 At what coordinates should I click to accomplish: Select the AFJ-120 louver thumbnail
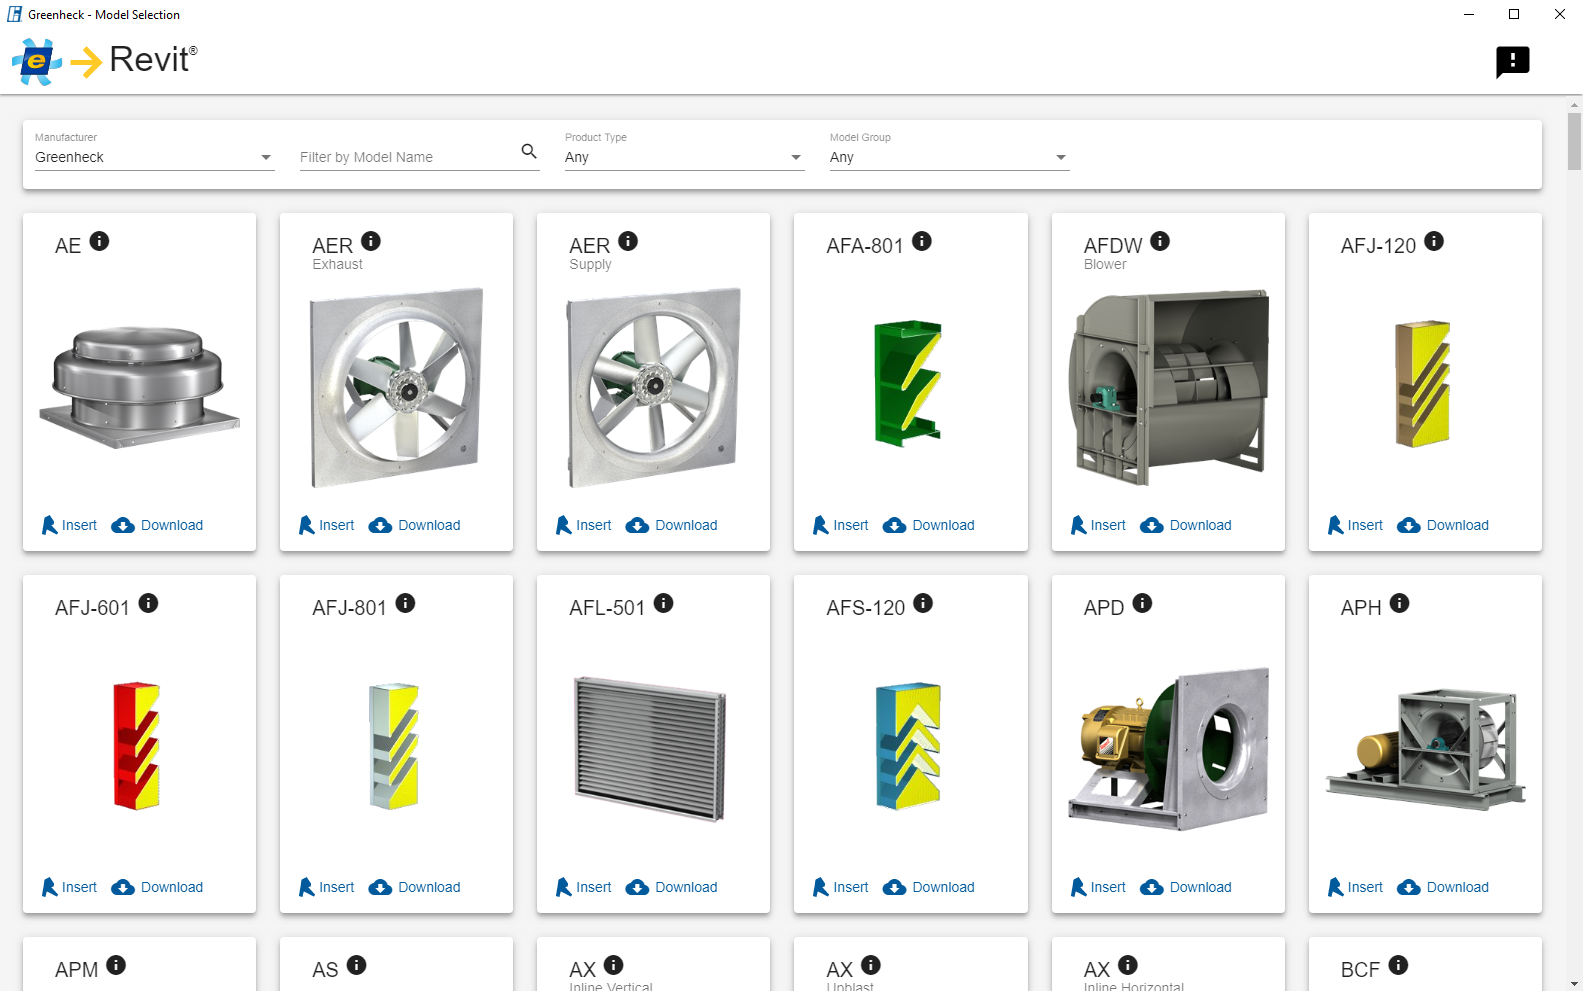pyautogui.click(x=1423, y=383)
